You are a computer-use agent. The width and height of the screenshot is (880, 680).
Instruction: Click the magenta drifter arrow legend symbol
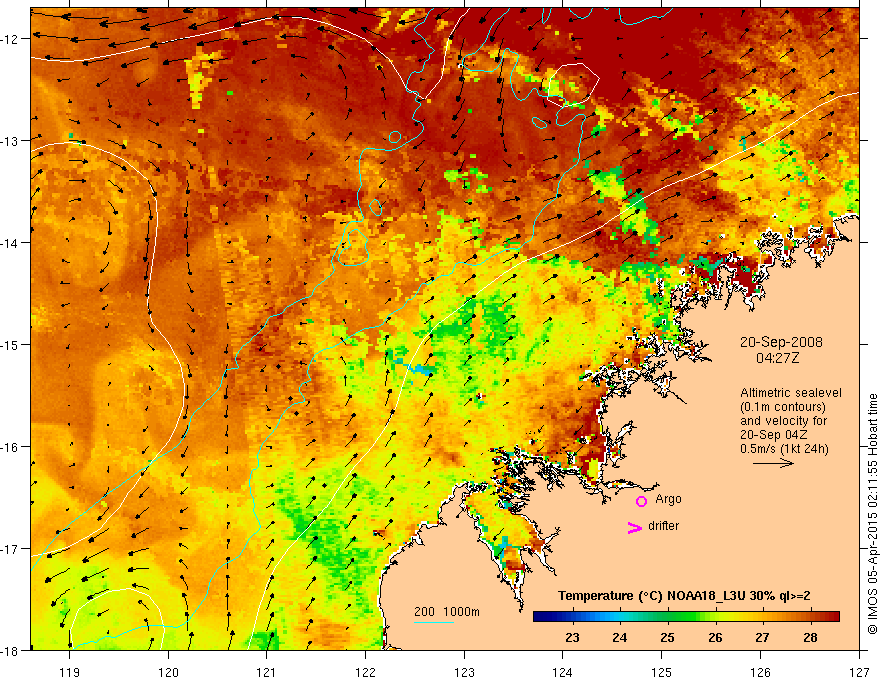click(x=634, y=527)
